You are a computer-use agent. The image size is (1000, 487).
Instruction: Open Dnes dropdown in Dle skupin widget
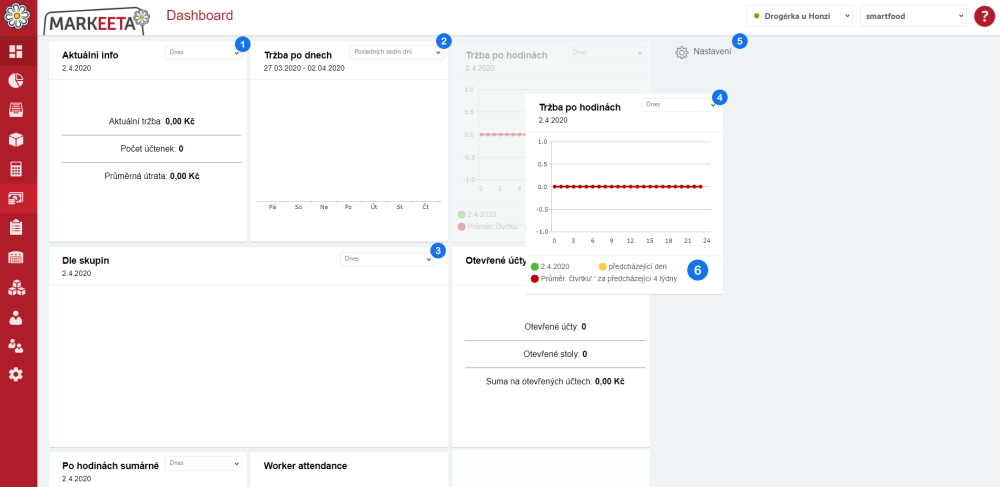[x=387, y=259]
